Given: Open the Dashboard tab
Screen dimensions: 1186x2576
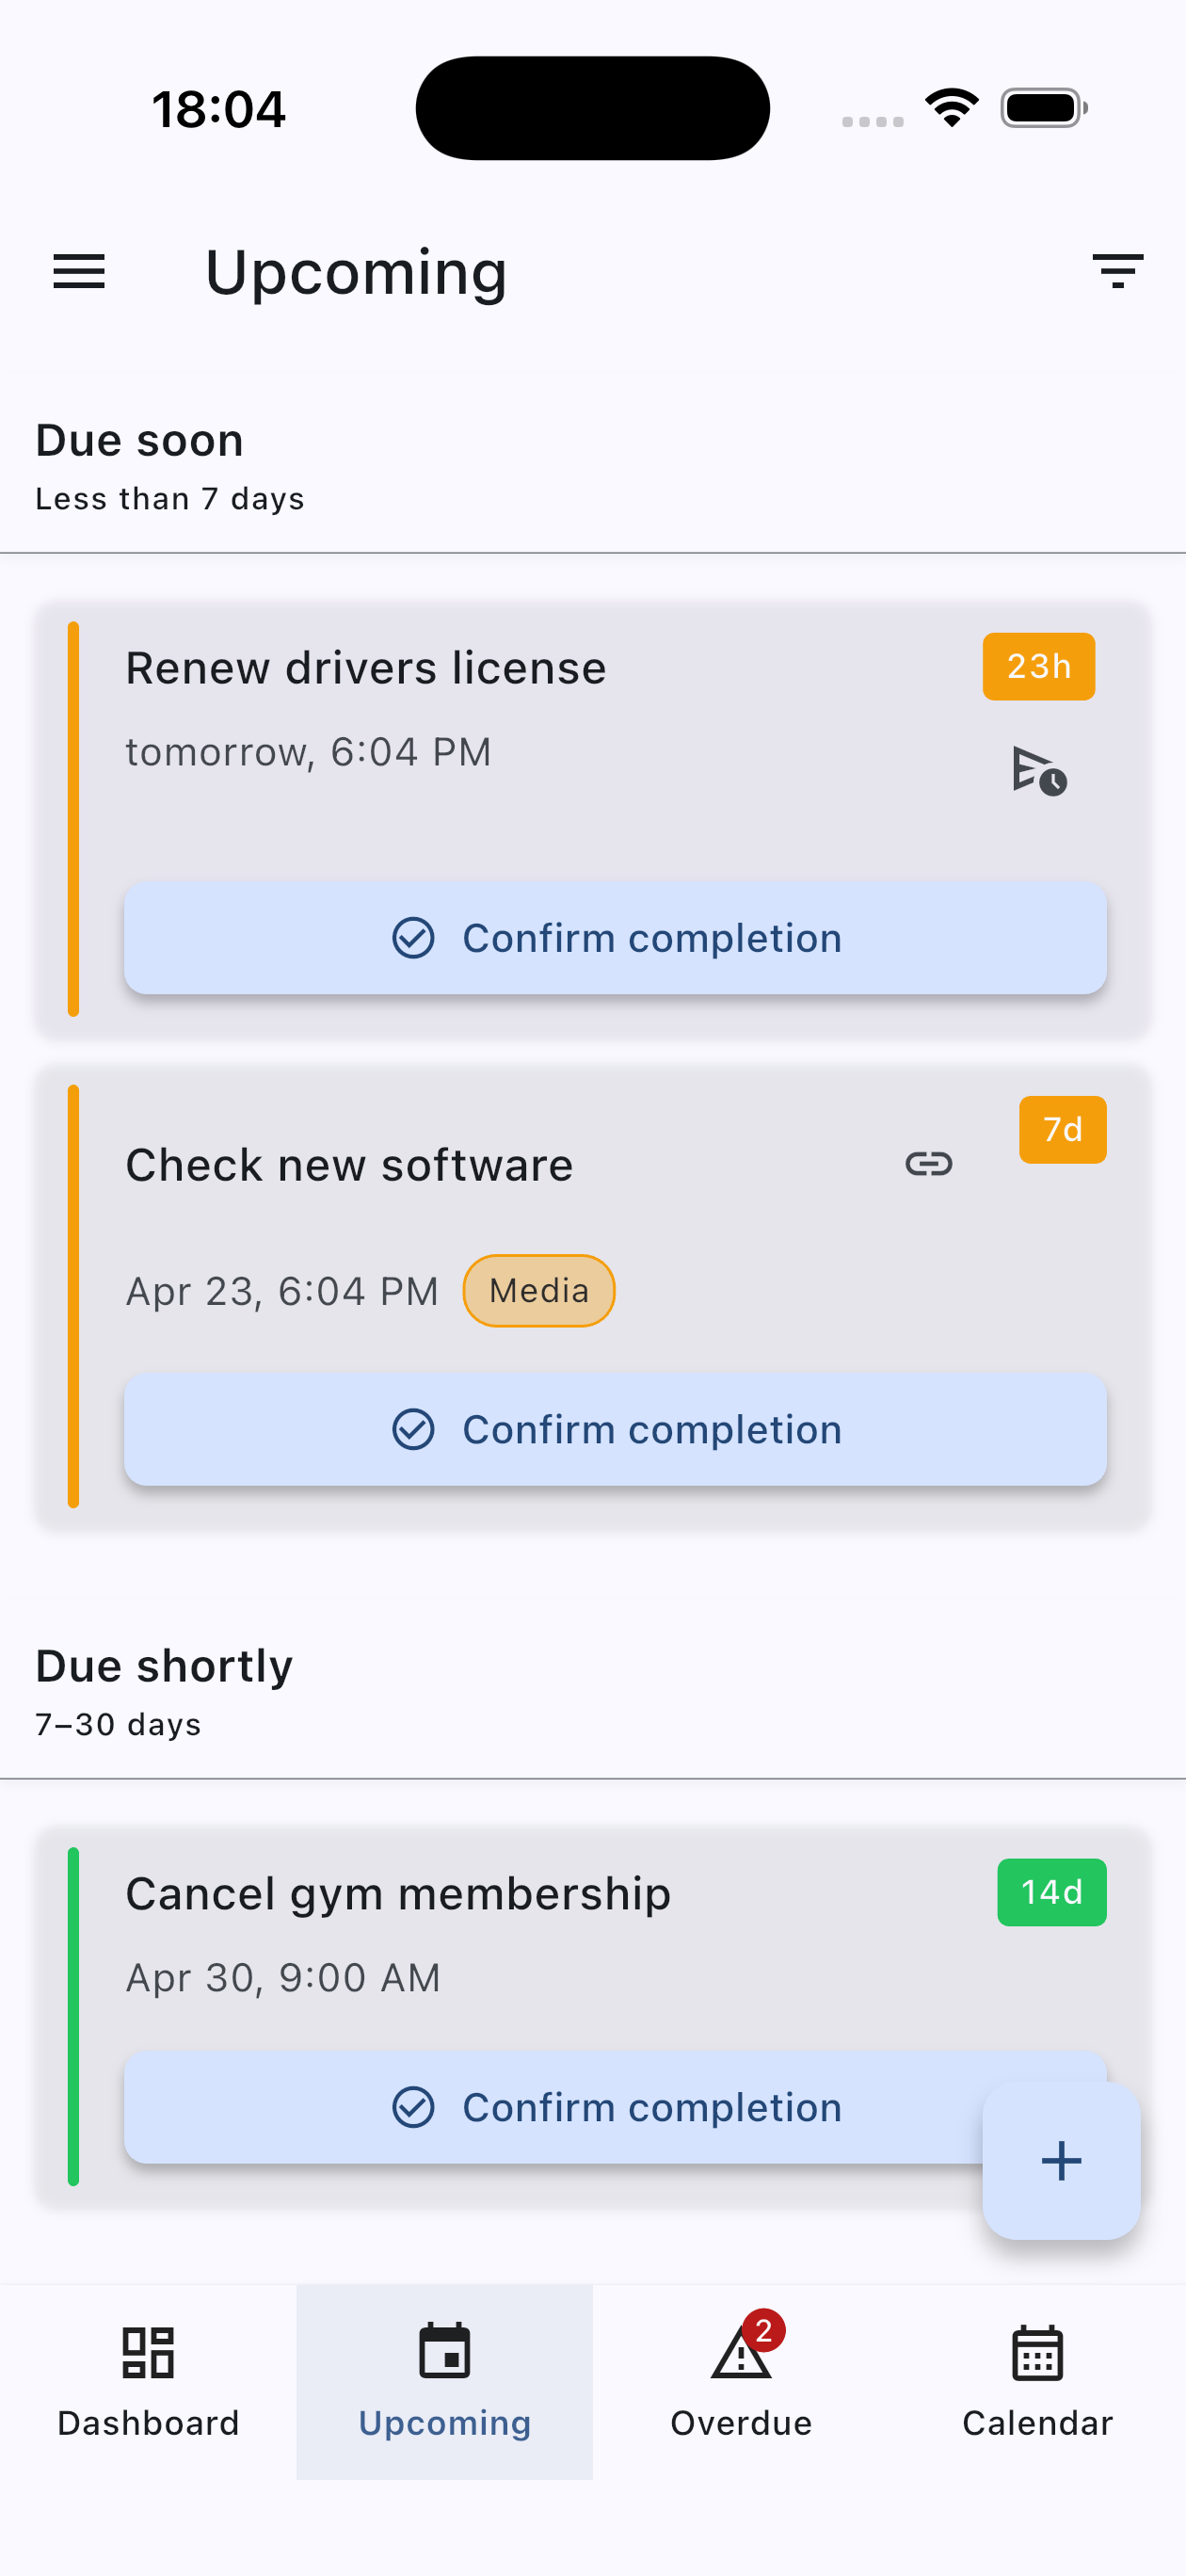Looking at the screenshot, I should coord(148,2380).
